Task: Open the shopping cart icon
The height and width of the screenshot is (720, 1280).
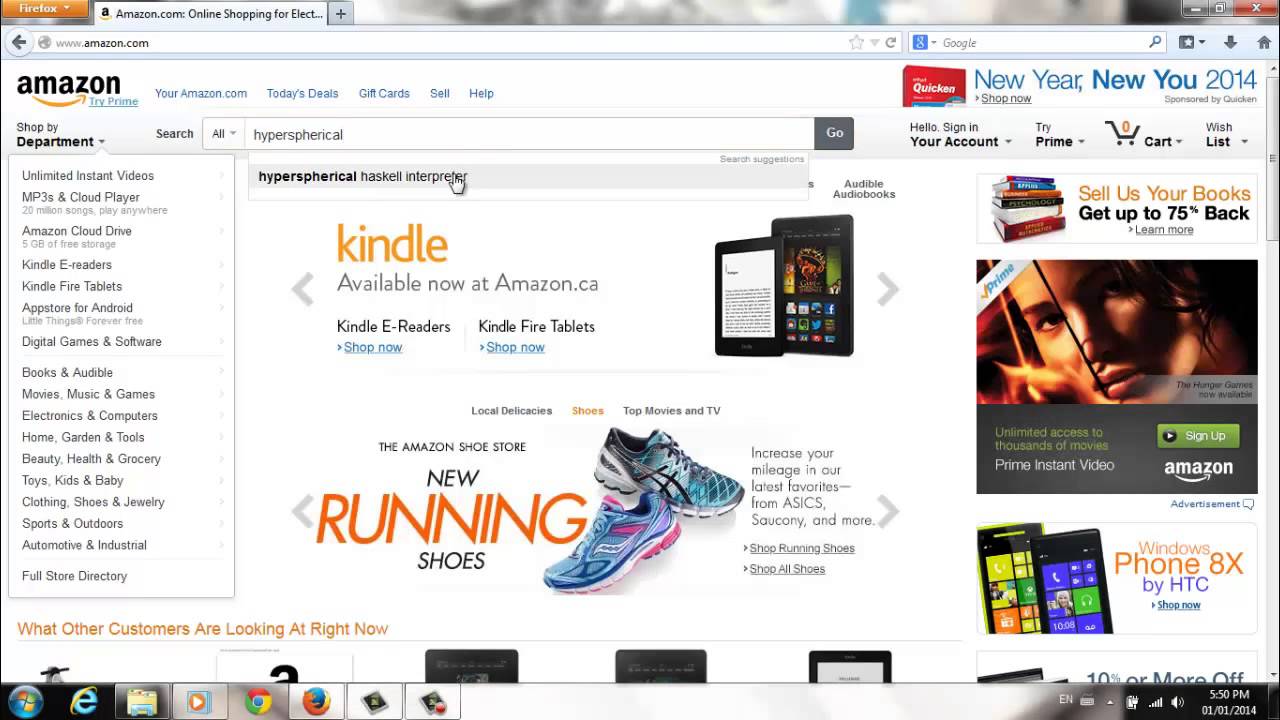Action: pyautogui.click(x=1122, y=134)
